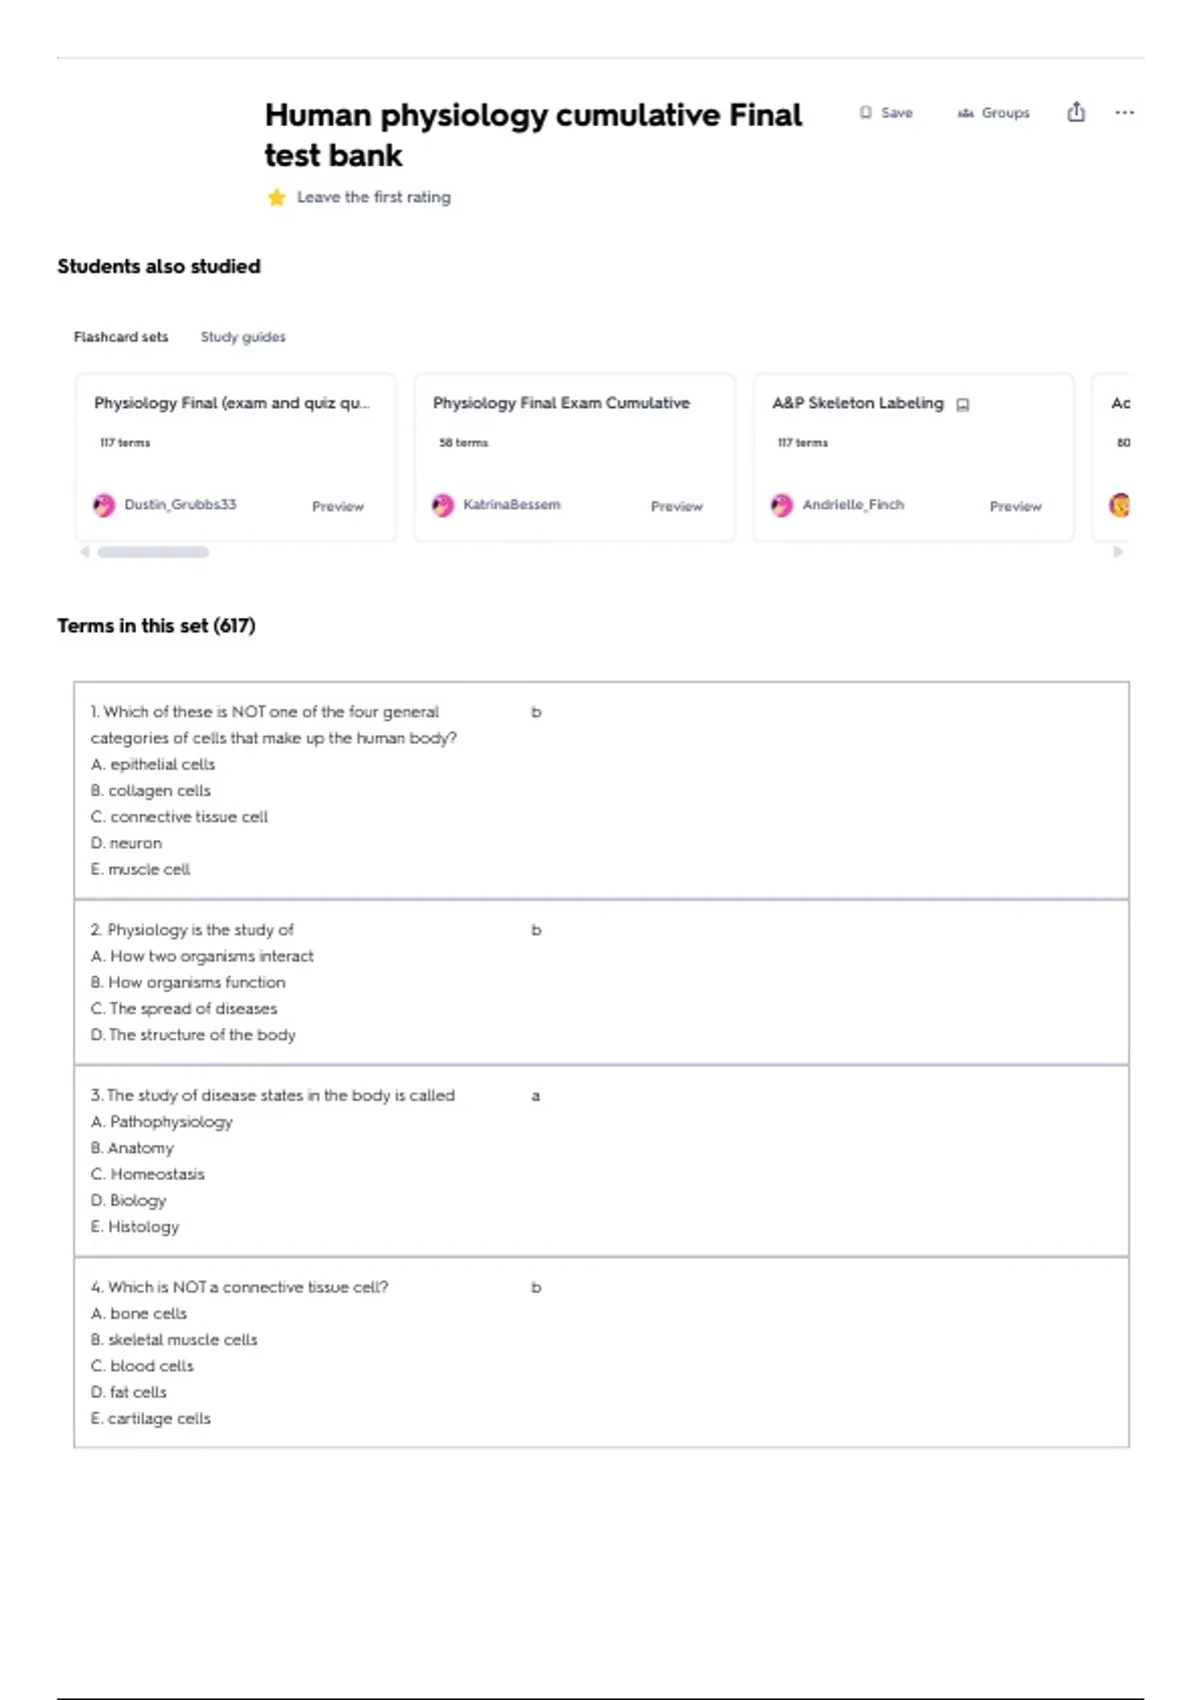The width and height of the screenshot is (1200, 1700).
Task: Open the Physiology Final Exam Cumulative card title
Action: click(561, 403)
